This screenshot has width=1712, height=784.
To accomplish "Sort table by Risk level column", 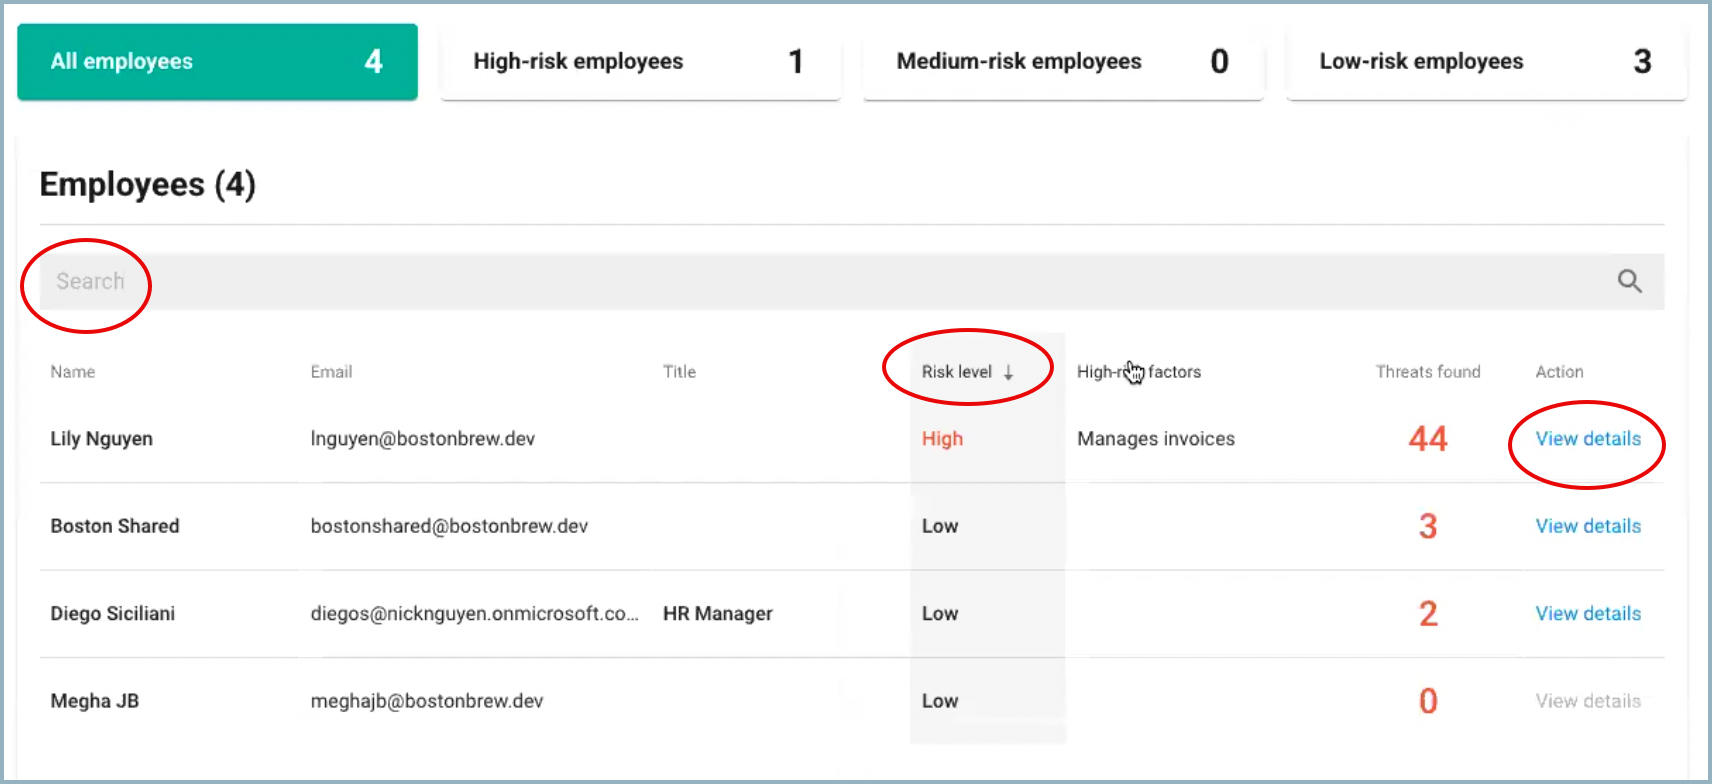I will tap(956, 372).
